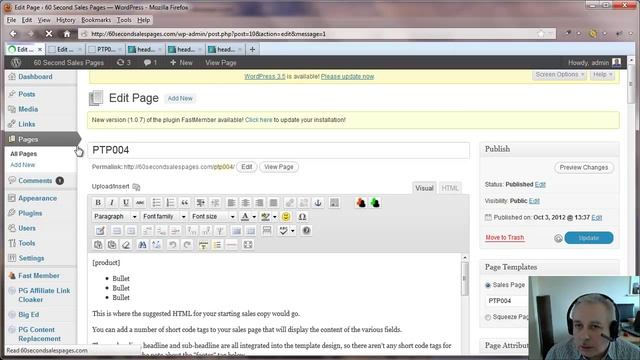This screenshot has width=640, height=360.
Task: Open Fast Member in the admin sidebar
Action: [x=39, y=276]
